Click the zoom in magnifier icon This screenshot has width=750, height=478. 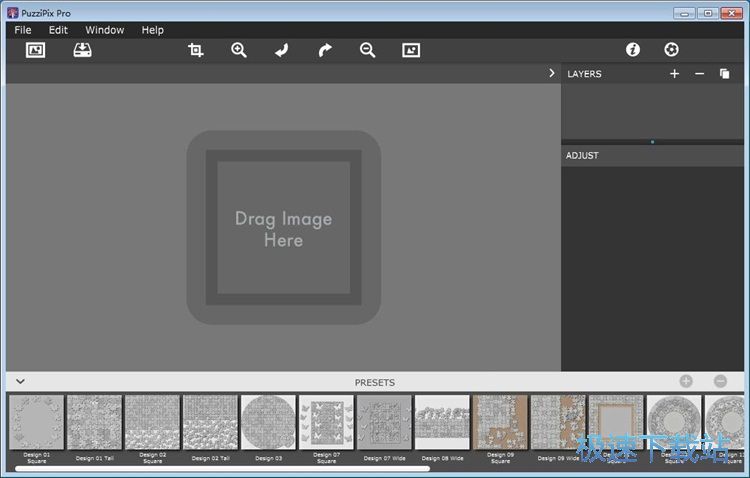(239, 50)
